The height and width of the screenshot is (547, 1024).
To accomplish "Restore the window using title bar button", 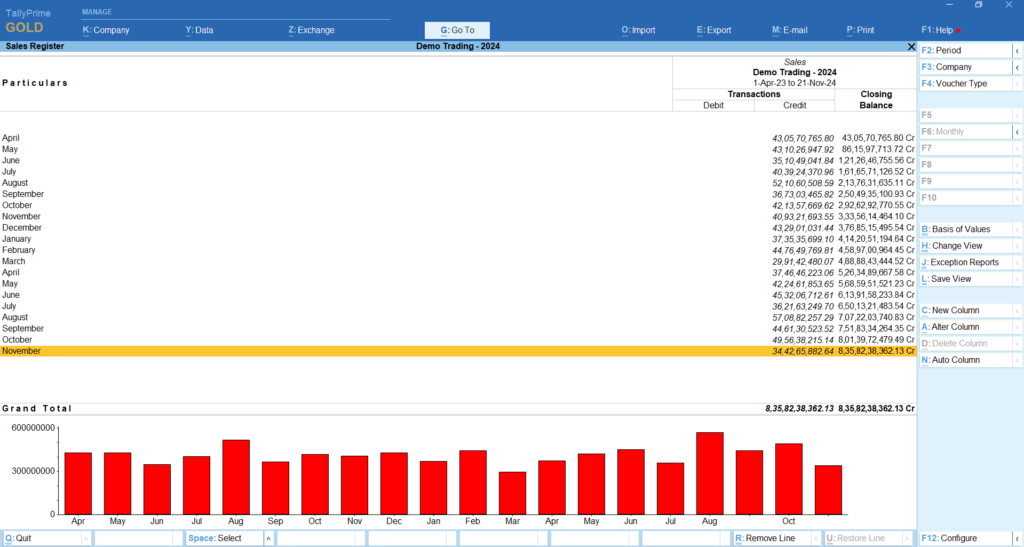I will [978, 5].
